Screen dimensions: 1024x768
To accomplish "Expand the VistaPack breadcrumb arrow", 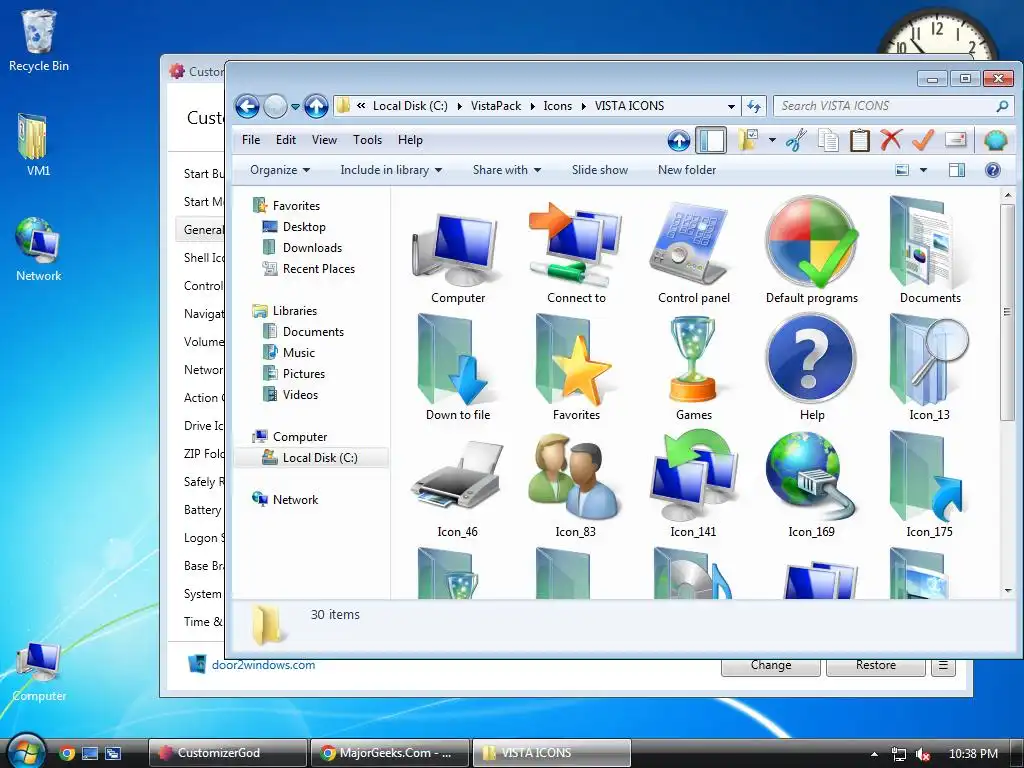I will pyautogui.click(x=532, y=106).
